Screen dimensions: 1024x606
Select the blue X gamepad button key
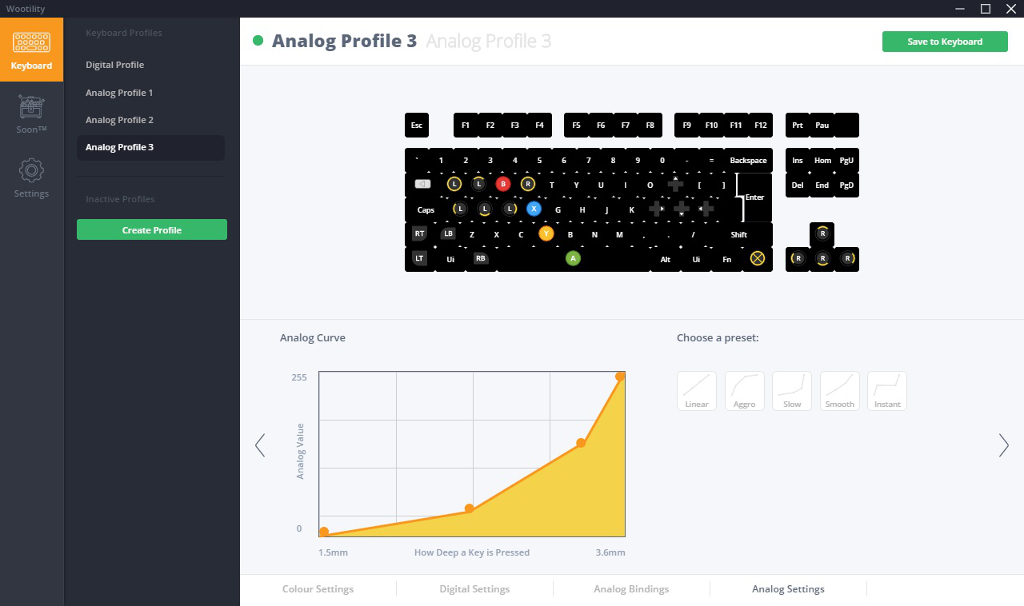pyautogui.click(x=534, y=209)
